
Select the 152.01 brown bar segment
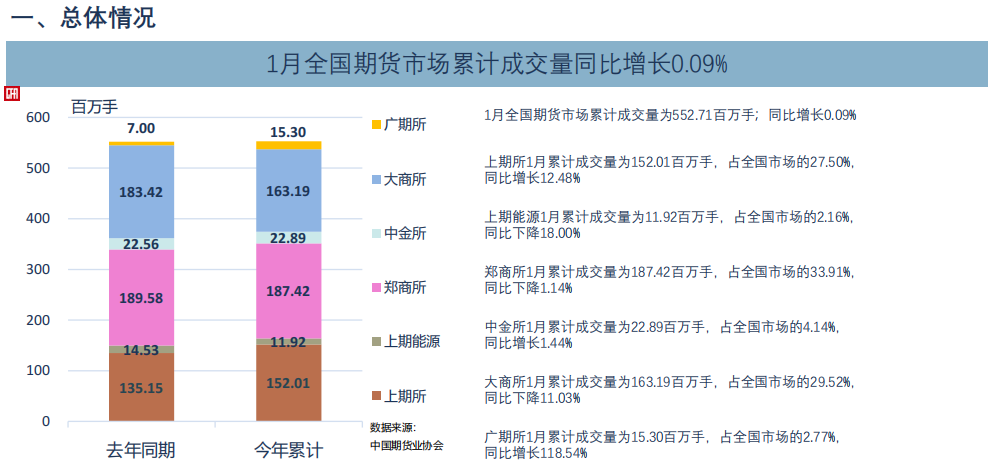[288, 383]
